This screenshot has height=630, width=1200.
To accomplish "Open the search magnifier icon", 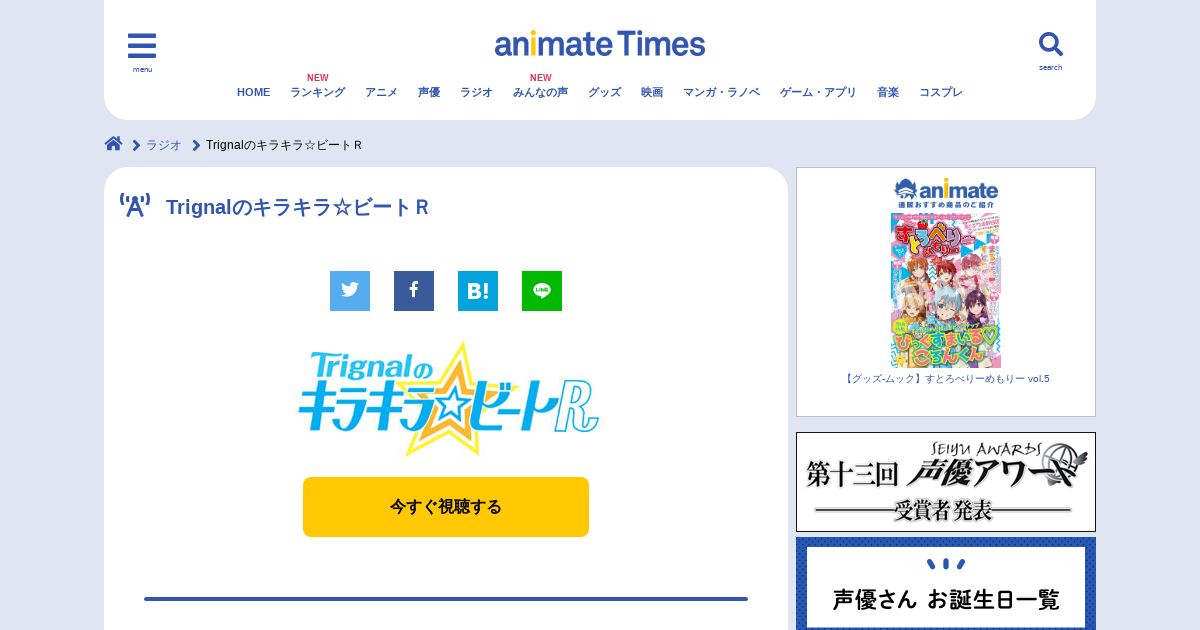I will 1051,44.
